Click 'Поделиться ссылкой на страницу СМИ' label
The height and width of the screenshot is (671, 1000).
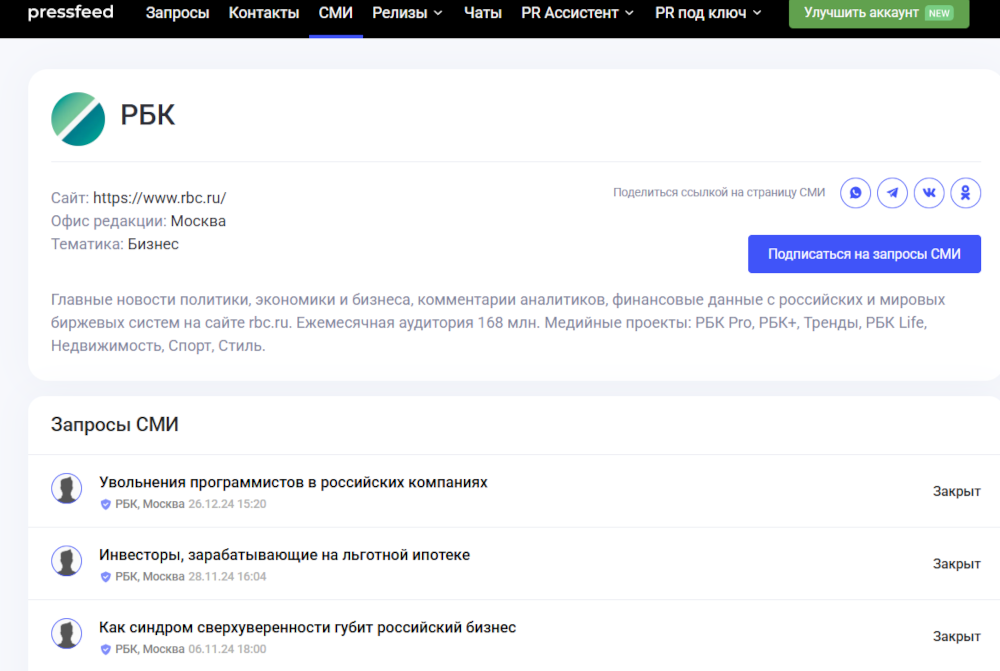click(719, 193)
